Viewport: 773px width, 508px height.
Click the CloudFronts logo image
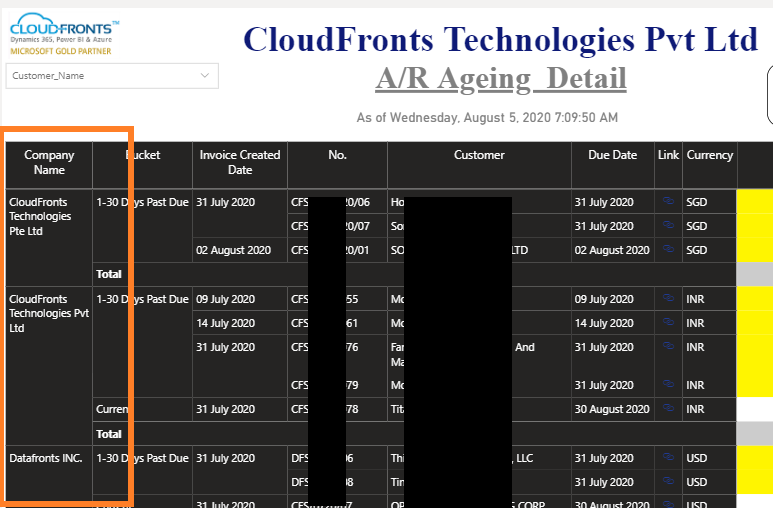tap(64, 35)
